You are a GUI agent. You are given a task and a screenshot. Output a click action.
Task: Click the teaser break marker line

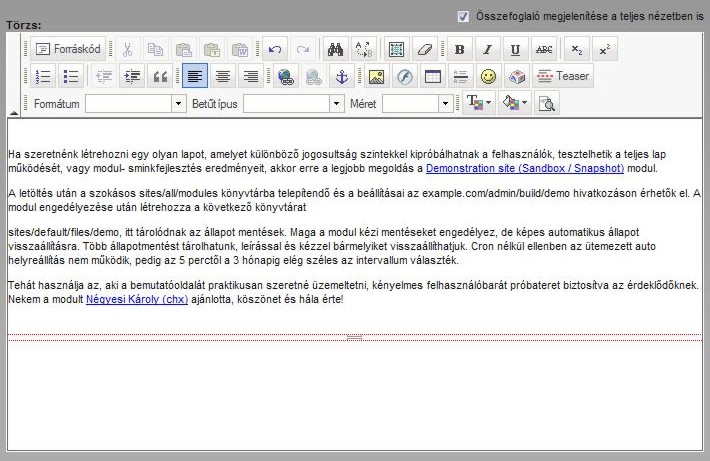[355, 337]
